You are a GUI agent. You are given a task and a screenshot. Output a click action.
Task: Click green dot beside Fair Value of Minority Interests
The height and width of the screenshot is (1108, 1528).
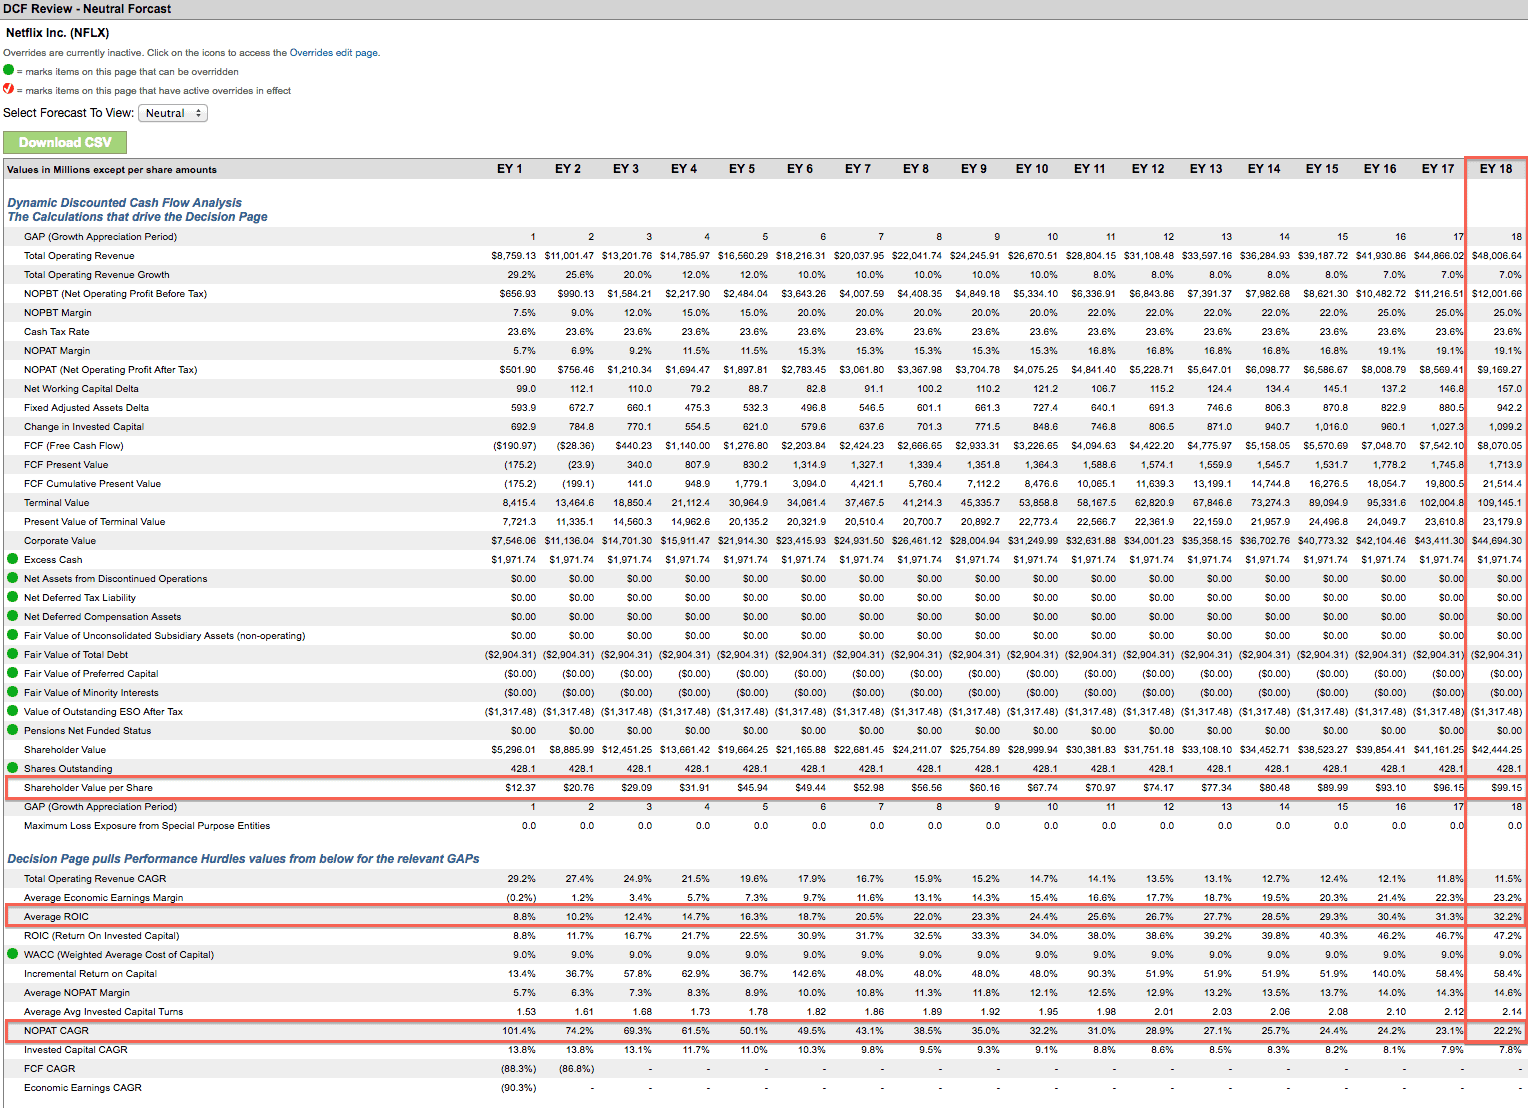click(x=12, y=692)
